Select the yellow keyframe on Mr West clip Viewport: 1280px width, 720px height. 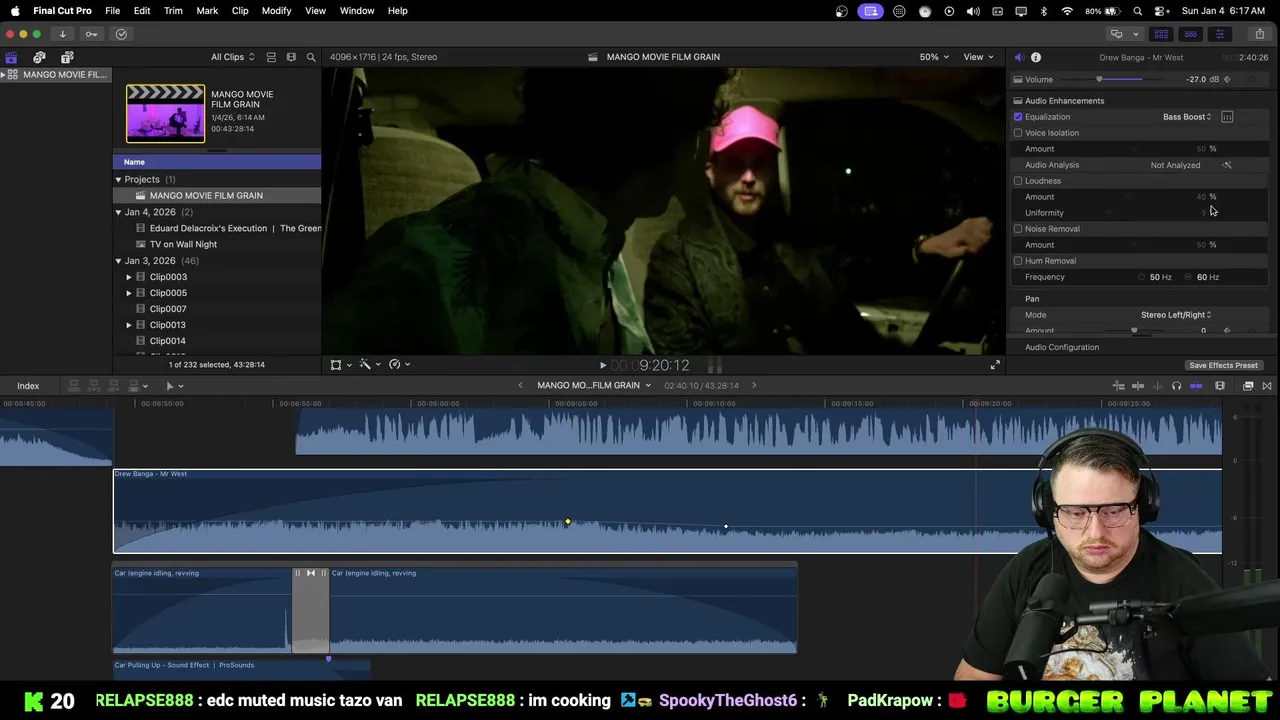pos(567,522)
